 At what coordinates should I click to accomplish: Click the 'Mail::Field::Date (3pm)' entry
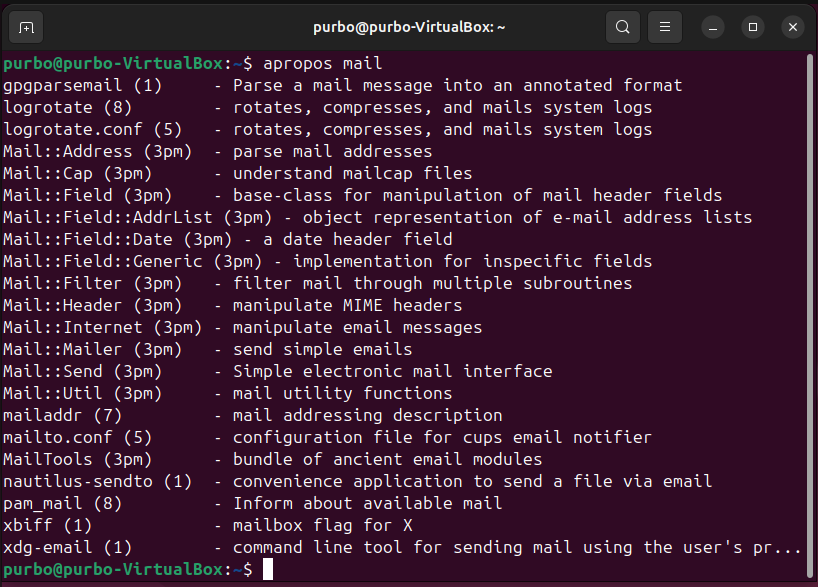pyautogui.click(x=117, y=239)
